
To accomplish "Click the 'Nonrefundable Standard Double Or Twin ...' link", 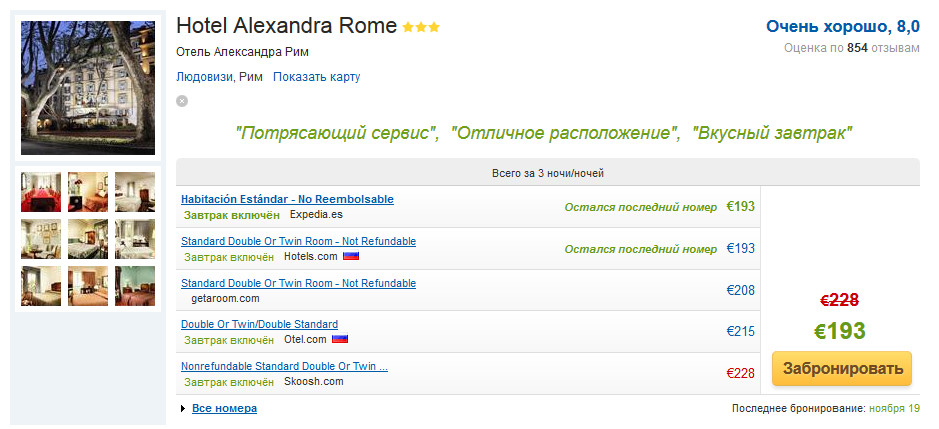I will [x=284, y=366].
